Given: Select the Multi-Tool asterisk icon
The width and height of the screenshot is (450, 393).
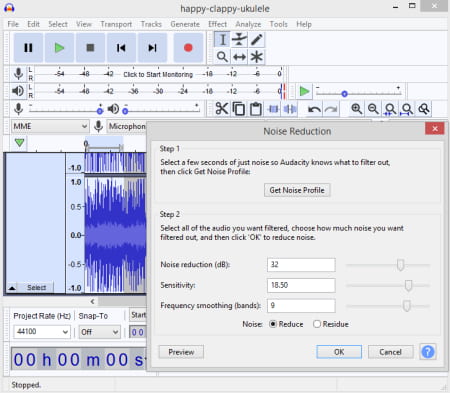Looking at the screenshot, I should click(256, 57).
